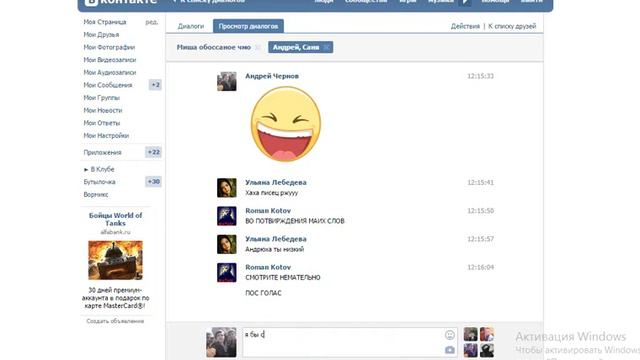Viewport: 640px width, 360px height.
Task: Close the 'Андрей, Саня' dialog tab
Action: click(326, 47)
